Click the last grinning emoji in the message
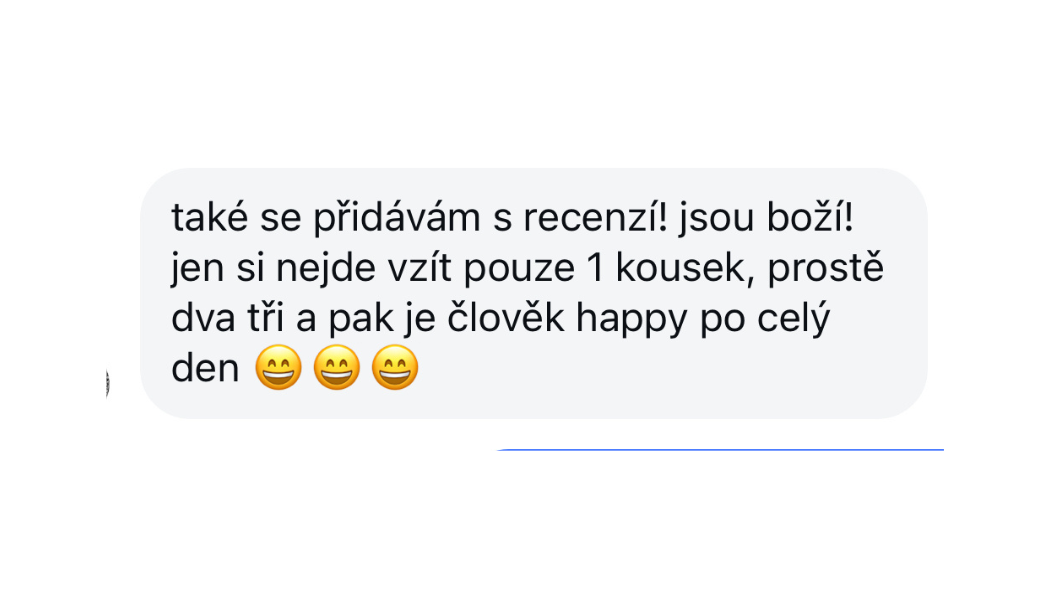This screenshot has width=1050, height=600. click(395, 368)
